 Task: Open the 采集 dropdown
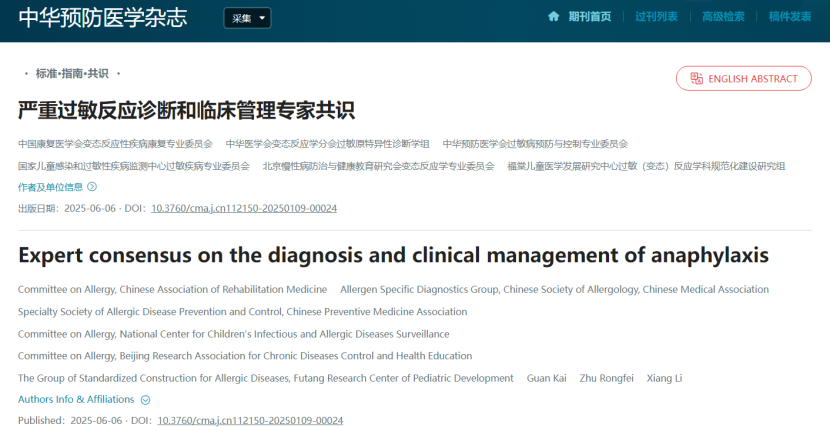click(247, 18)
